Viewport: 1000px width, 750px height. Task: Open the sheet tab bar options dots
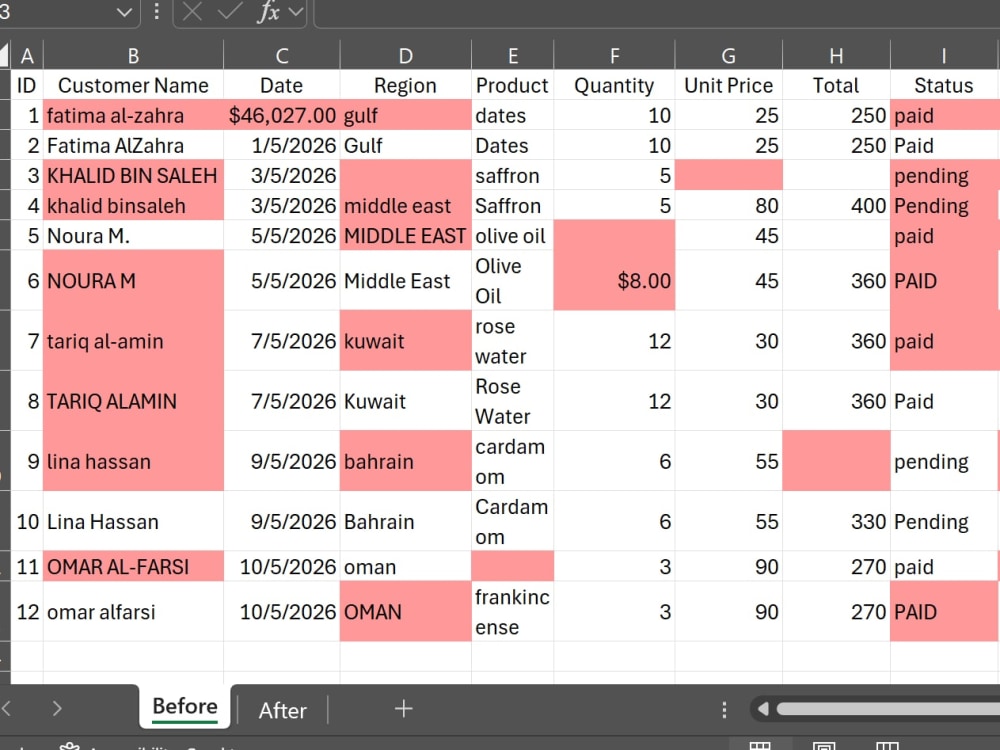click(724, 709)
